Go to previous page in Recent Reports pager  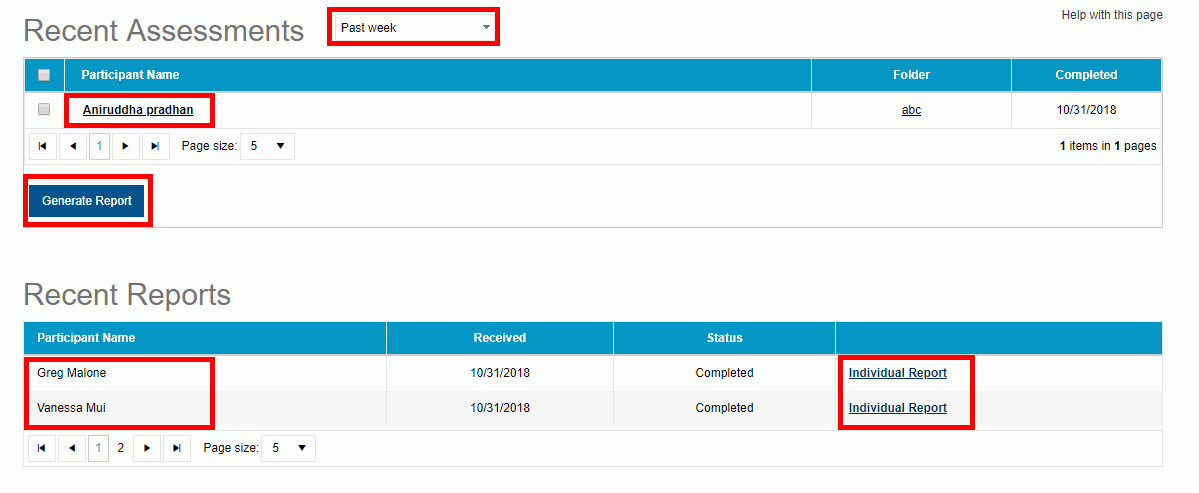(72, 449)
